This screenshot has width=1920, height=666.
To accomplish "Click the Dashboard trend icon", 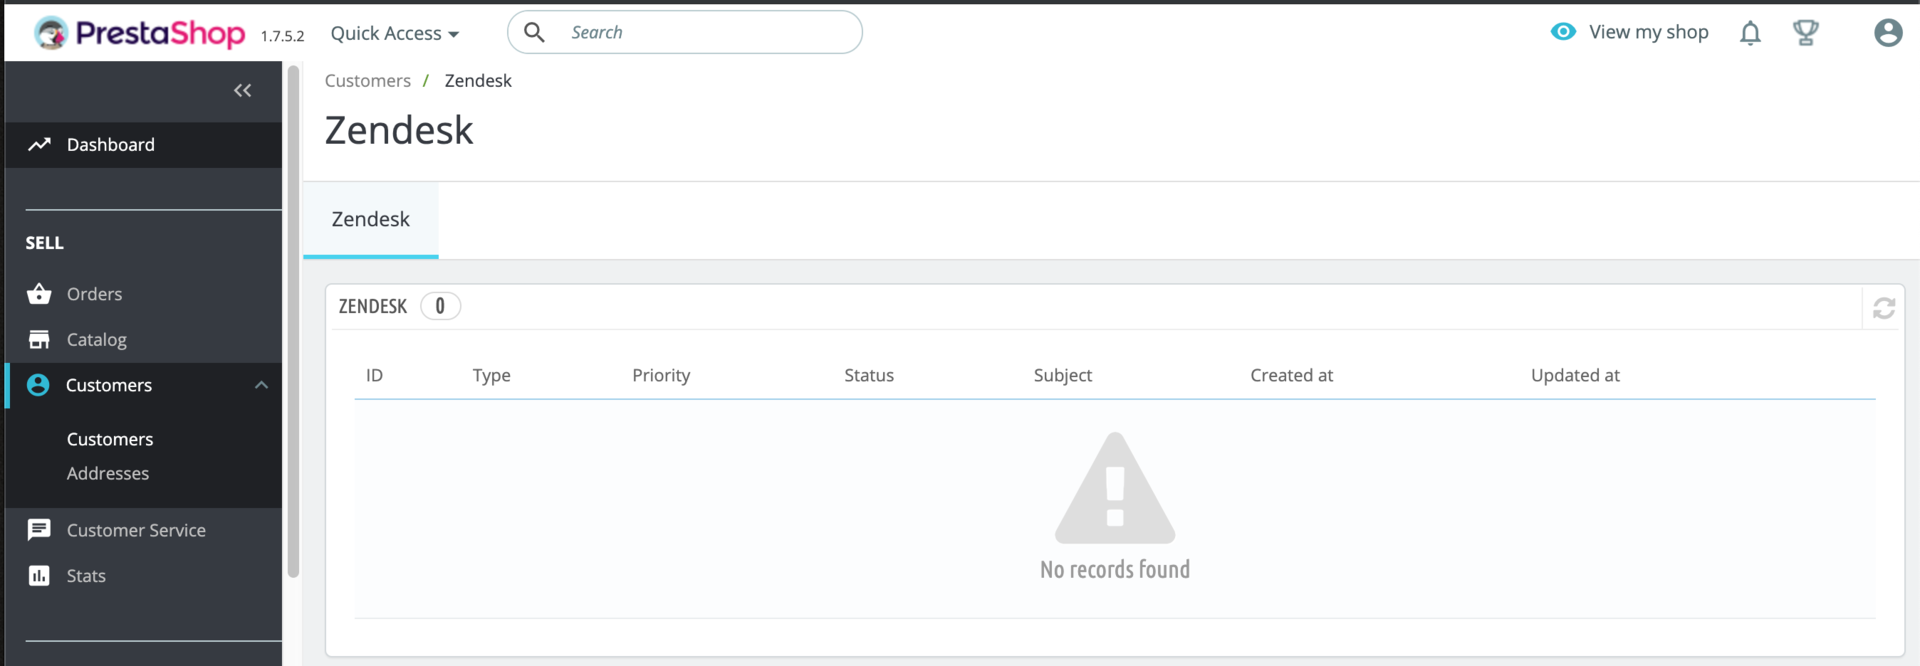I will tap(39, 145).
